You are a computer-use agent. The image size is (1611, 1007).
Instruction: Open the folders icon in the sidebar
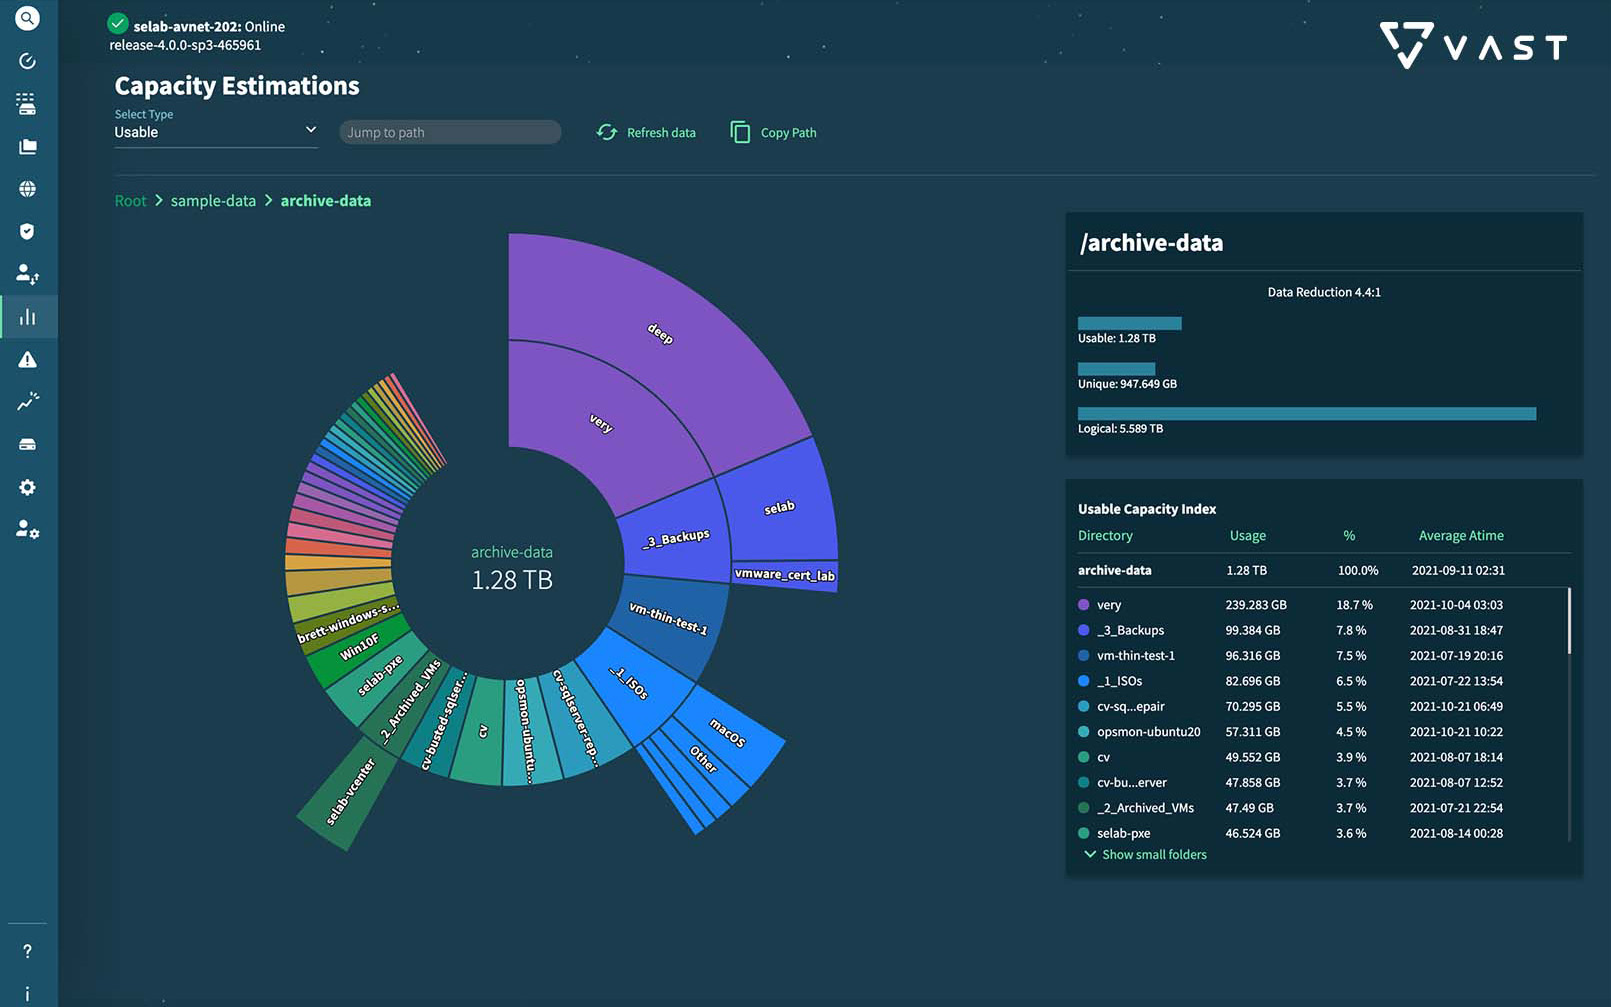(27, 147)
